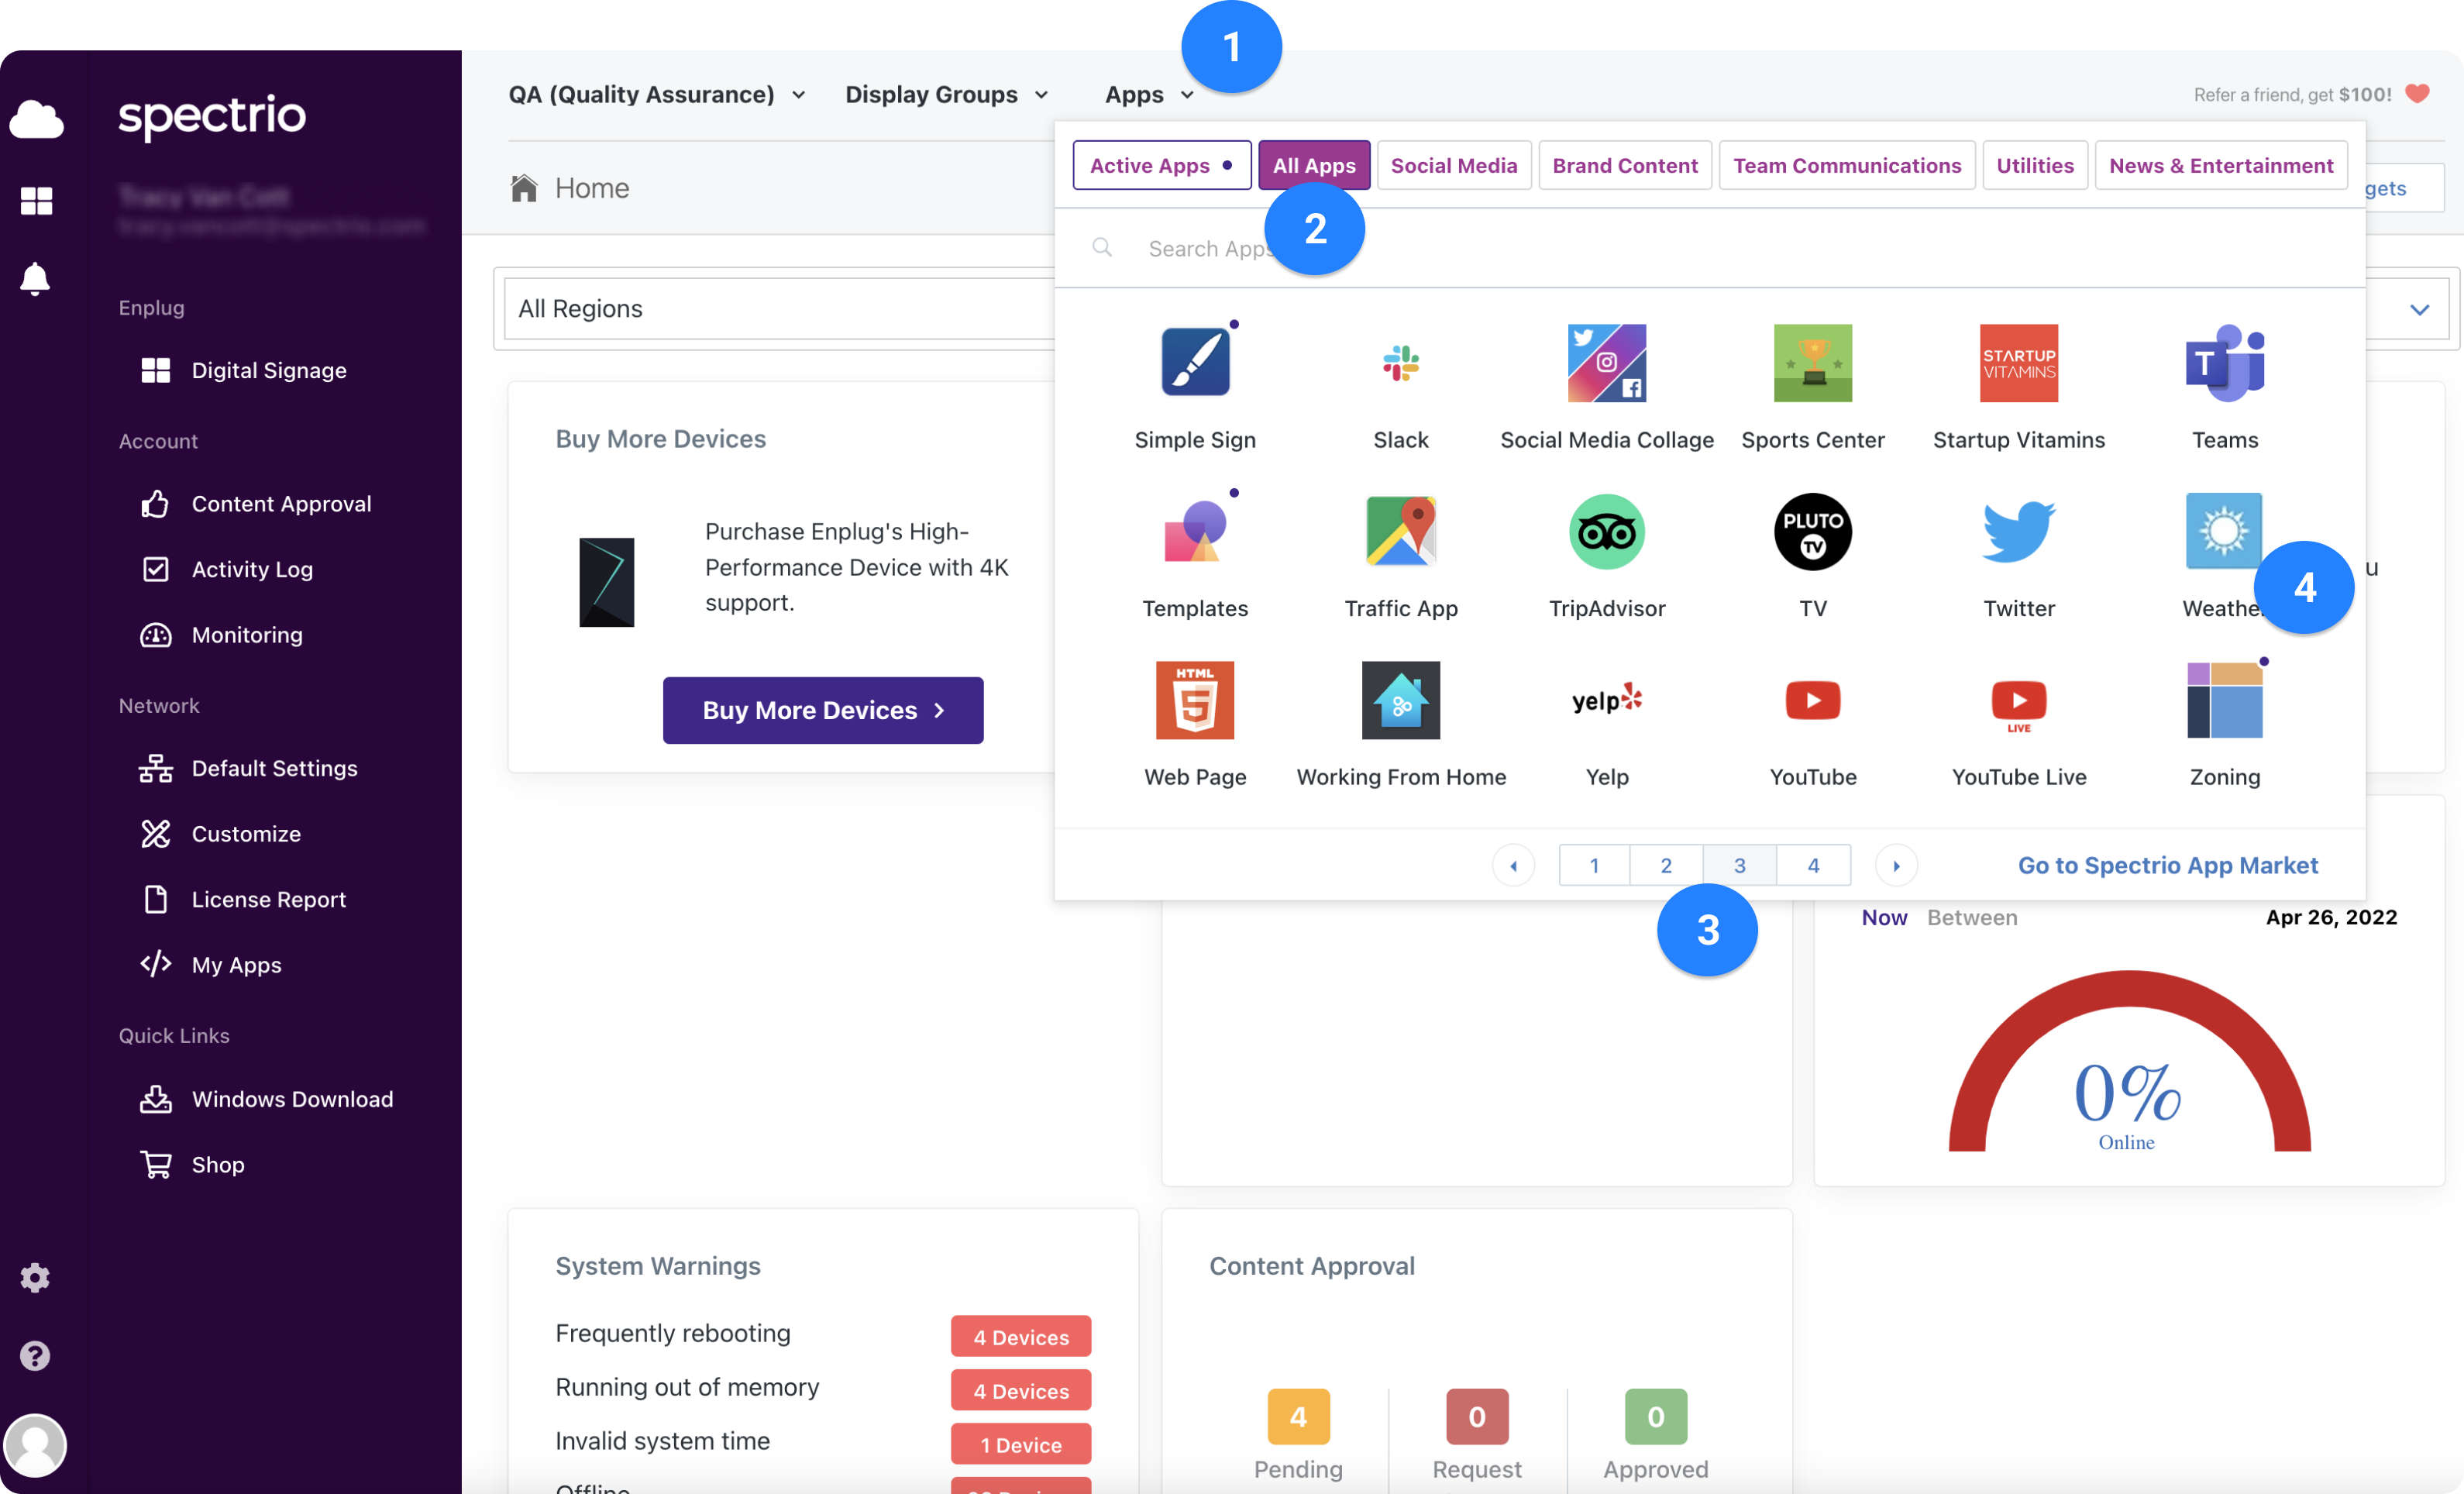The height and width of the screenshot is (1494, 2464).
Task: Open Shop quick link
Action: [x=193, y=1165]
